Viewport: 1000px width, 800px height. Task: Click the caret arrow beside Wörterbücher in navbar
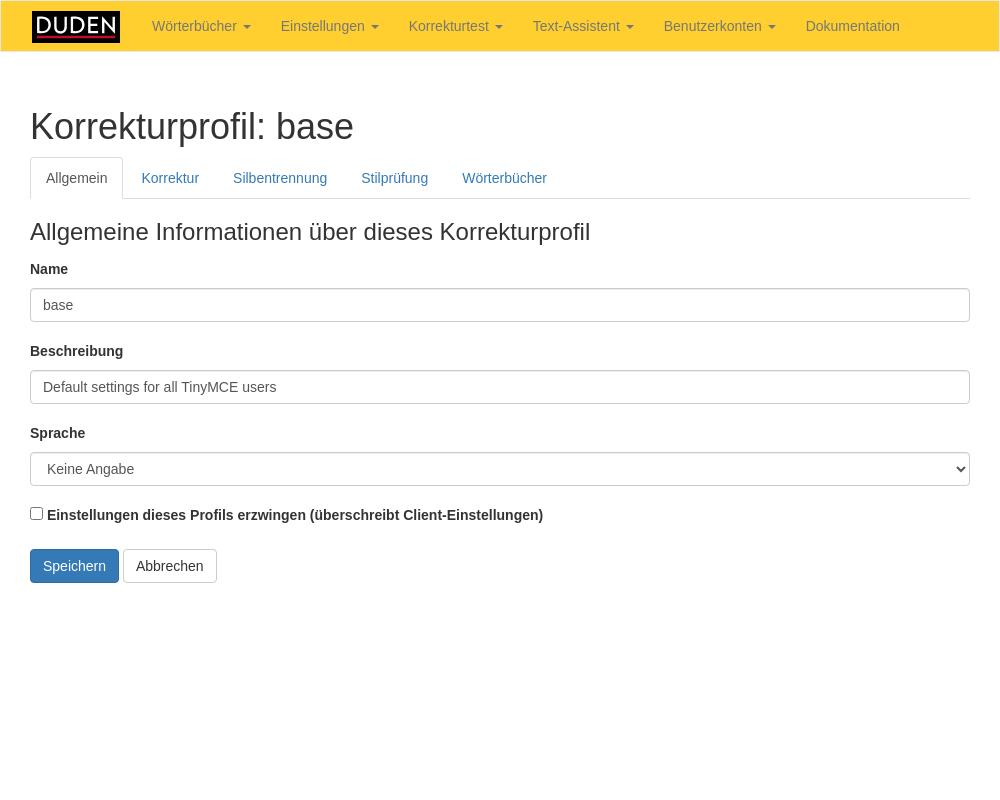247,27
